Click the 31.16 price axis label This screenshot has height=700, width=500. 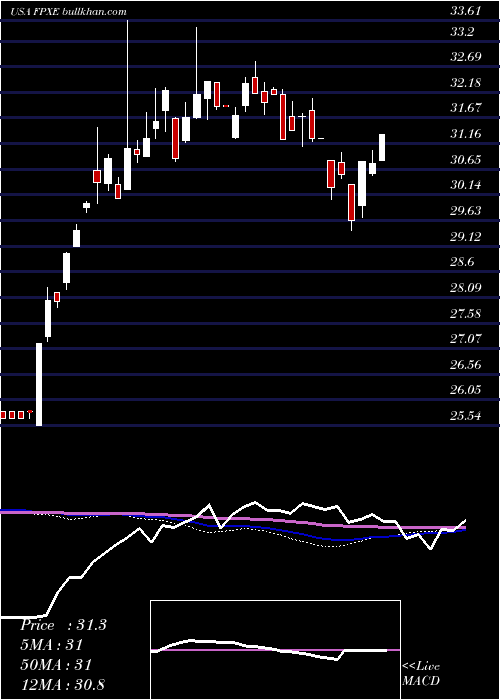(466, 134)
